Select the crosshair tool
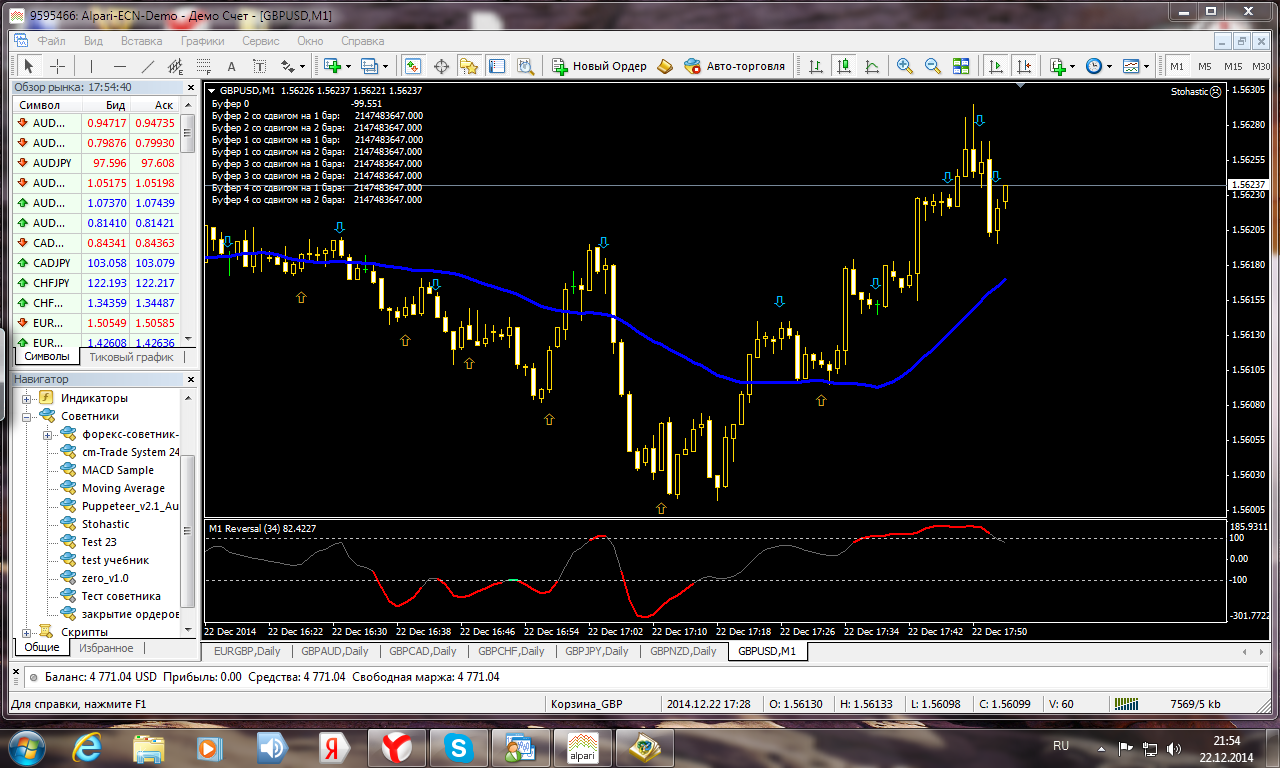This screenshot has height=768, width=1280. pyautogui.click(x=58, y=66)
